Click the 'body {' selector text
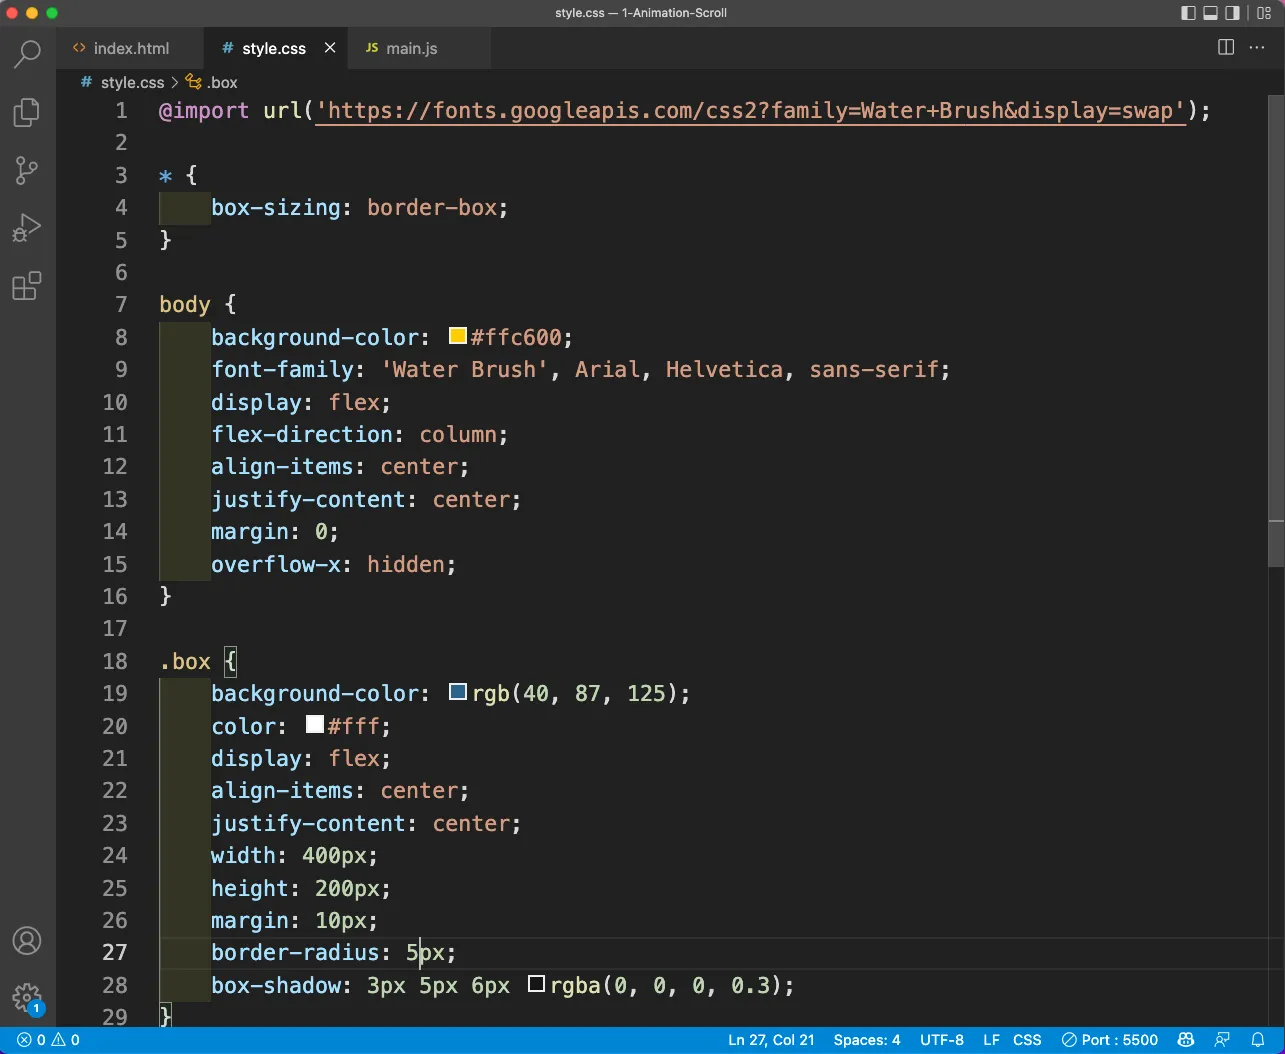The width and height of the screenshot is (1285, 1054). pyautogui.click(x=198, y=304)
